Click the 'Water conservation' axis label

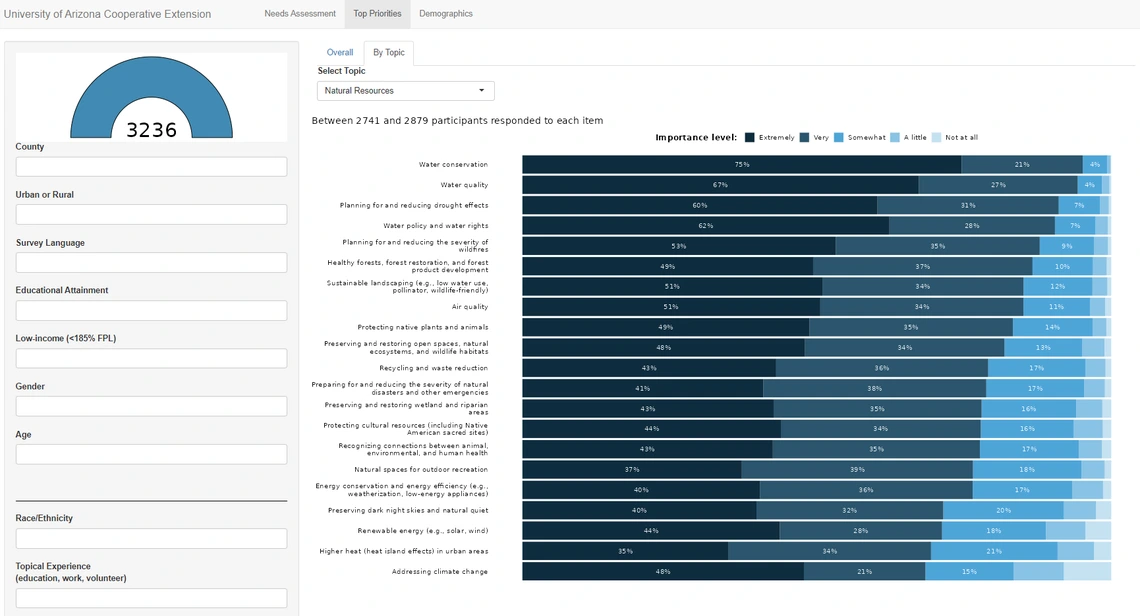(x=453, y=164)
